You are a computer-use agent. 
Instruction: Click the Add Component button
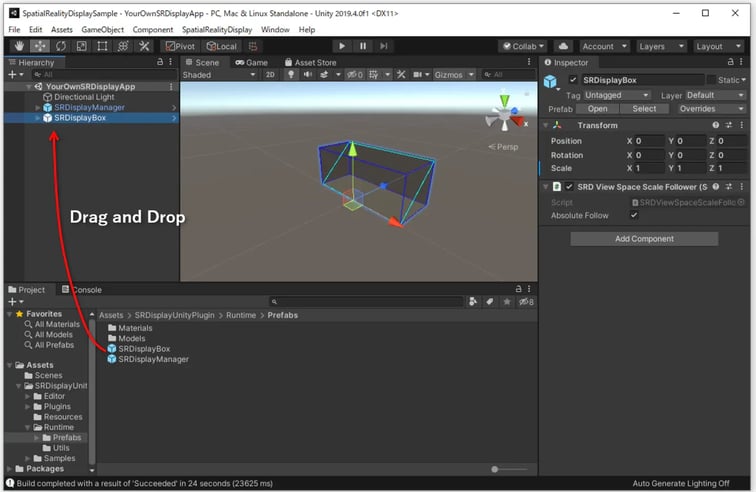[x=644, y=239]
